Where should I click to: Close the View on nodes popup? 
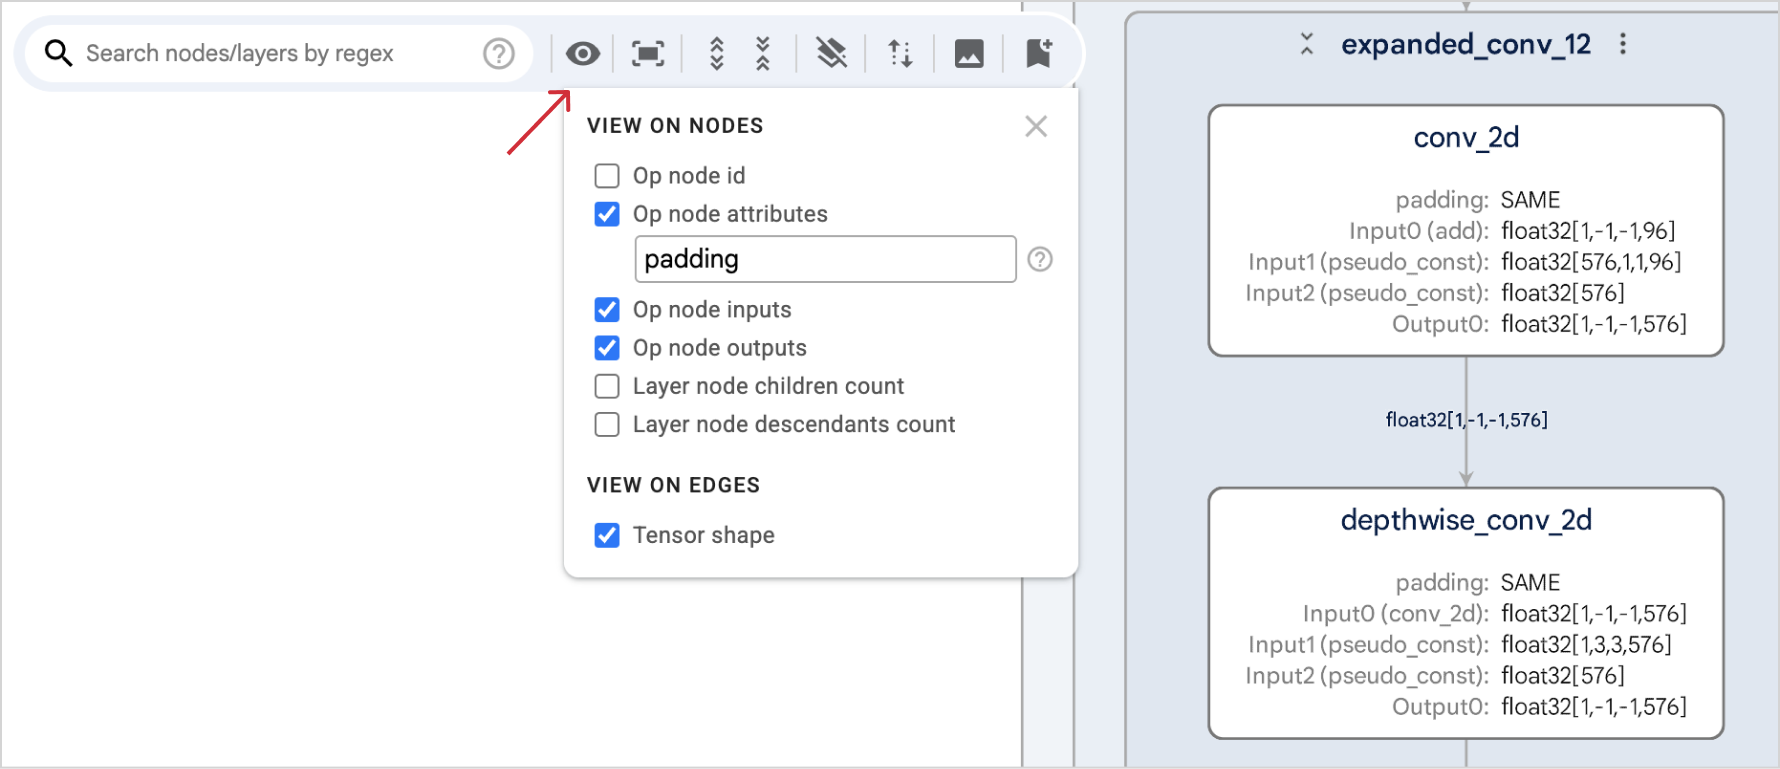[1036, 126]
